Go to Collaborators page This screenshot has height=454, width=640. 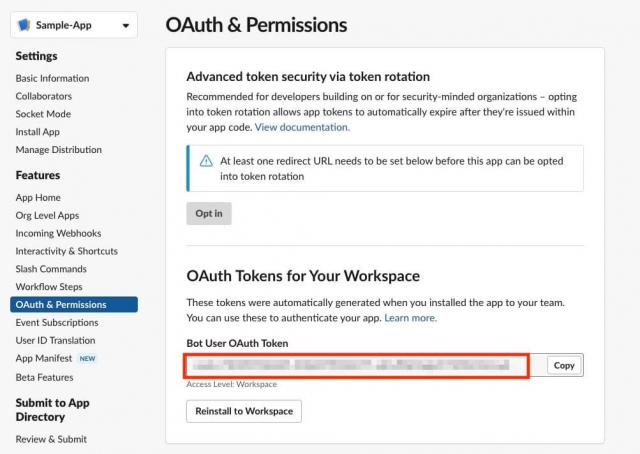(44, 96)
